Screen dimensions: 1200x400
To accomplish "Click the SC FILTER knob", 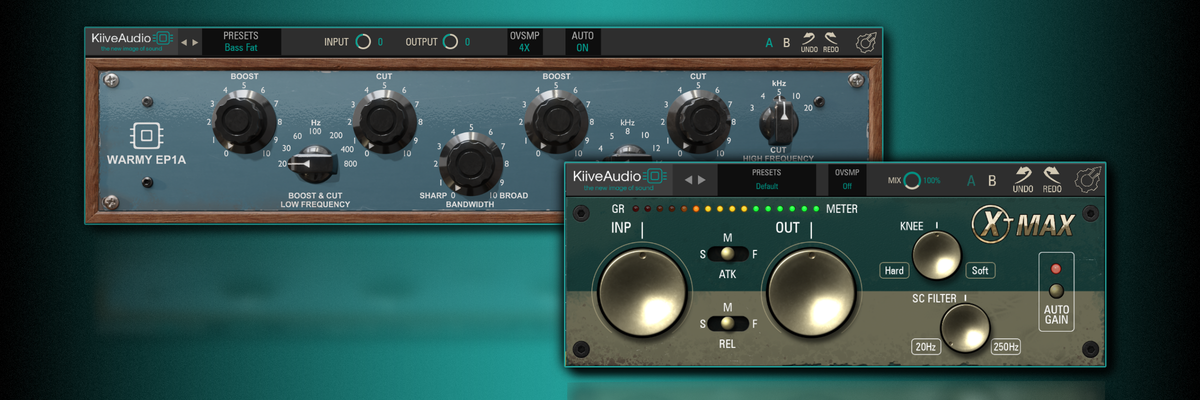I will coord(965,328).
